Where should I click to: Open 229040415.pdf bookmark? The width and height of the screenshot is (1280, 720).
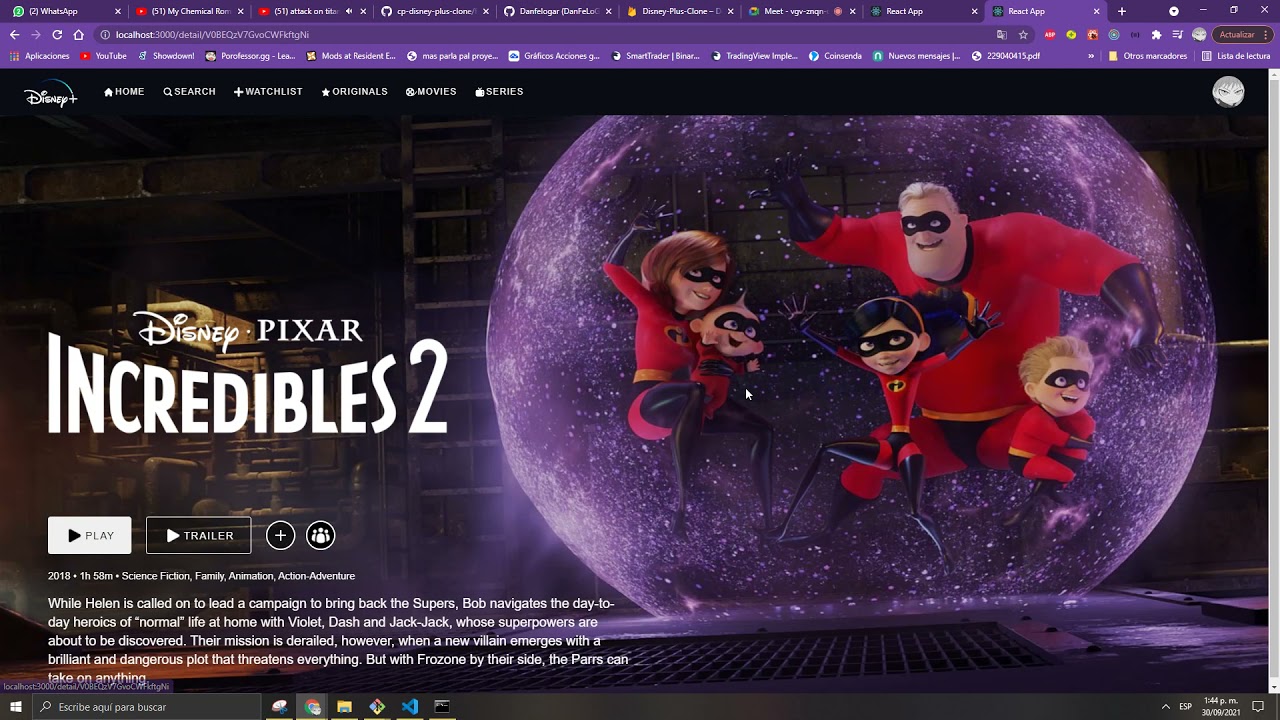point(1006,56)
